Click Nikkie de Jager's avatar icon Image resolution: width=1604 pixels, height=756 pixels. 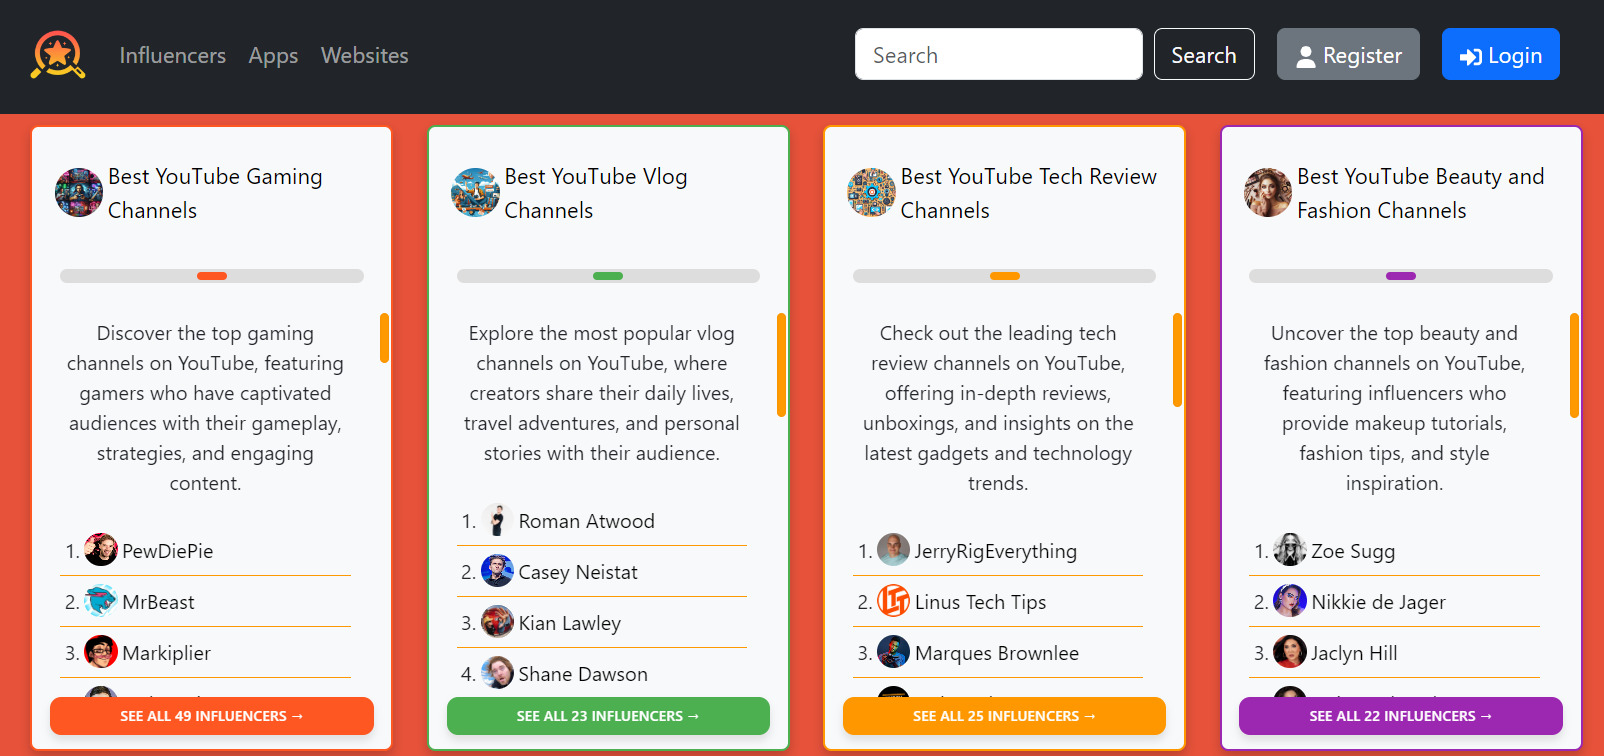1290,601
